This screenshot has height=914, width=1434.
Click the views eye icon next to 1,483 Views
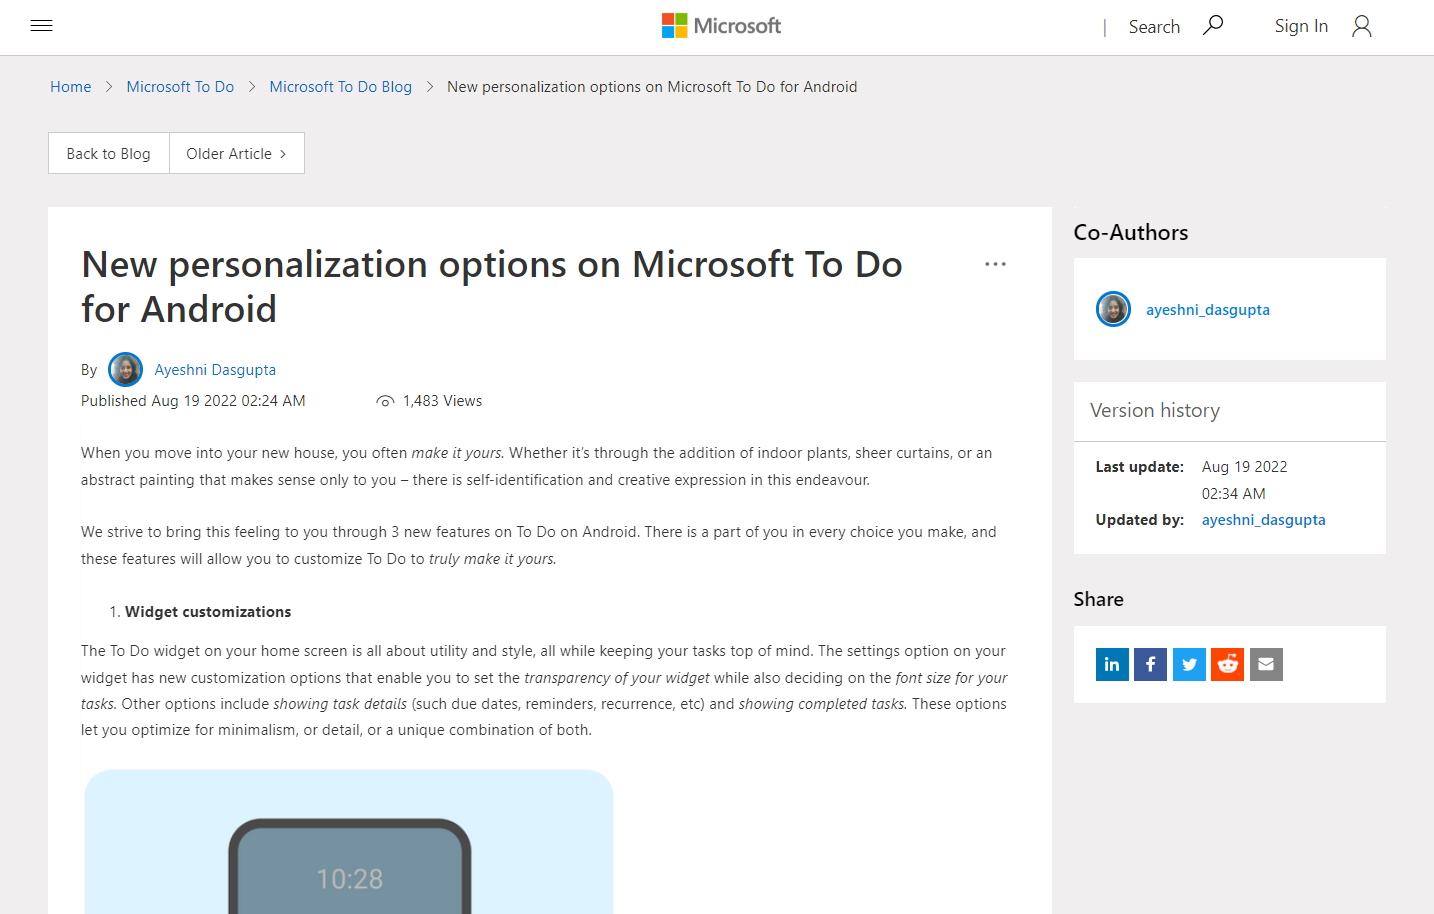coord(385,400)
